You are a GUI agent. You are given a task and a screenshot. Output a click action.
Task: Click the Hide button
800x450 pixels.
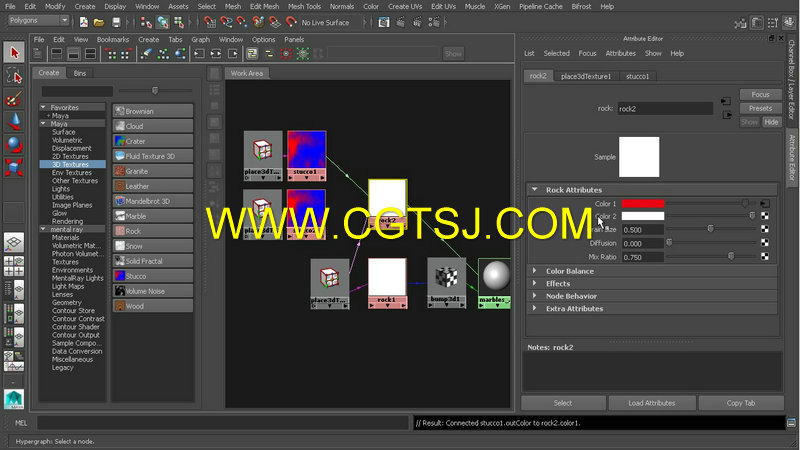coord(771,122)
